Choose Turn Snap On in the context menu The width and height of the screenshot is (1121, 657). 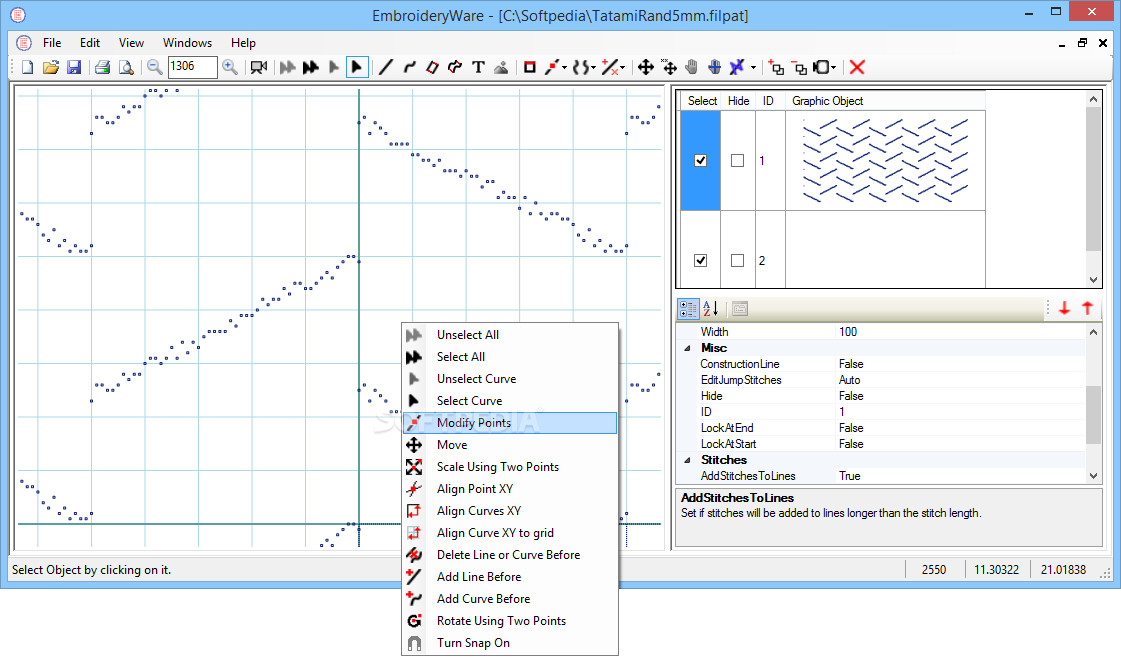(x=510, y=643)
